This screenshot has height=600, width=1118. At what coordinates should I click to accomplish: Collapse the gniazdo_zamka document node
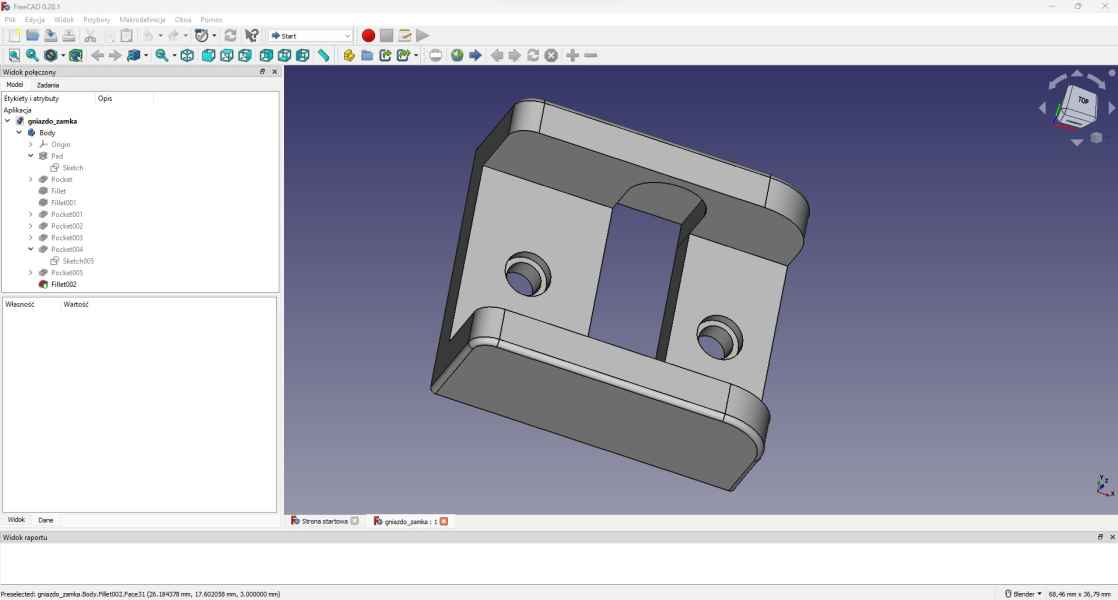(8, 121)
